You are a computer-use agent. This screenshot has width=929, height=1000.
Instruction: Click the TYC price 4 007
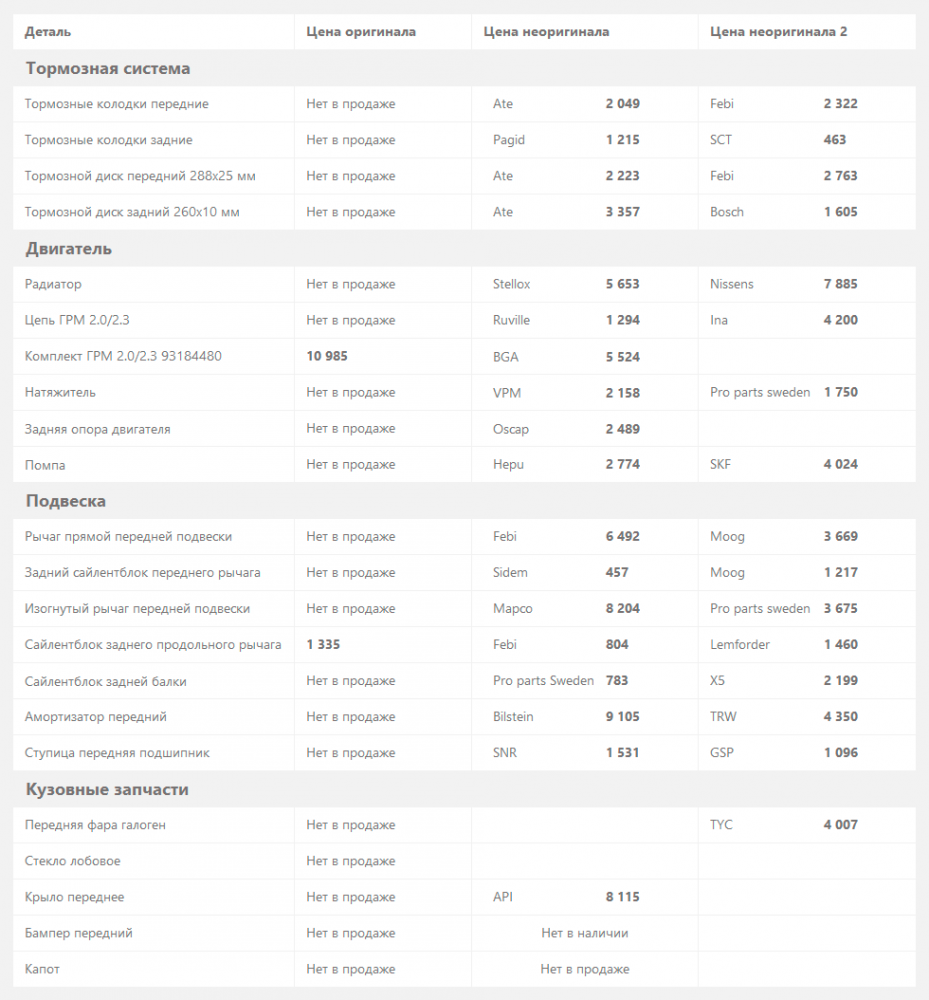840,825
